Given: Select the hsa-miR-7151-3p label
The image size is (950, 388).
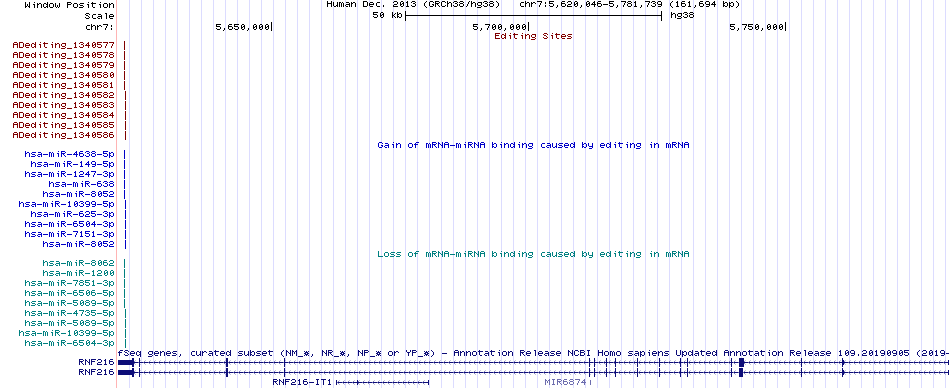Looking at the screenshot, I should 70,234.
